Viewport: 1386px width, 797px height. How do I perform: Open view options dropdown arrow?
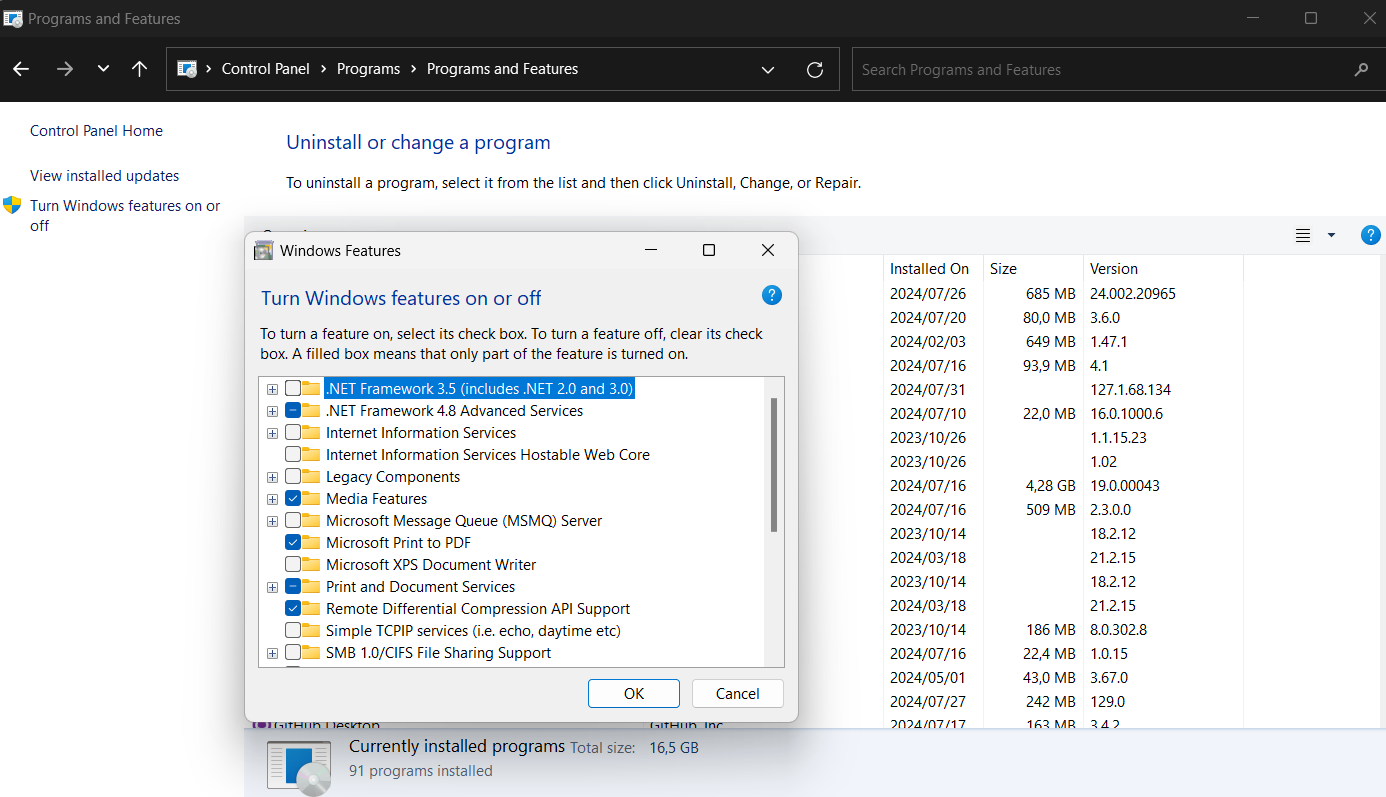coord(1331,235)
